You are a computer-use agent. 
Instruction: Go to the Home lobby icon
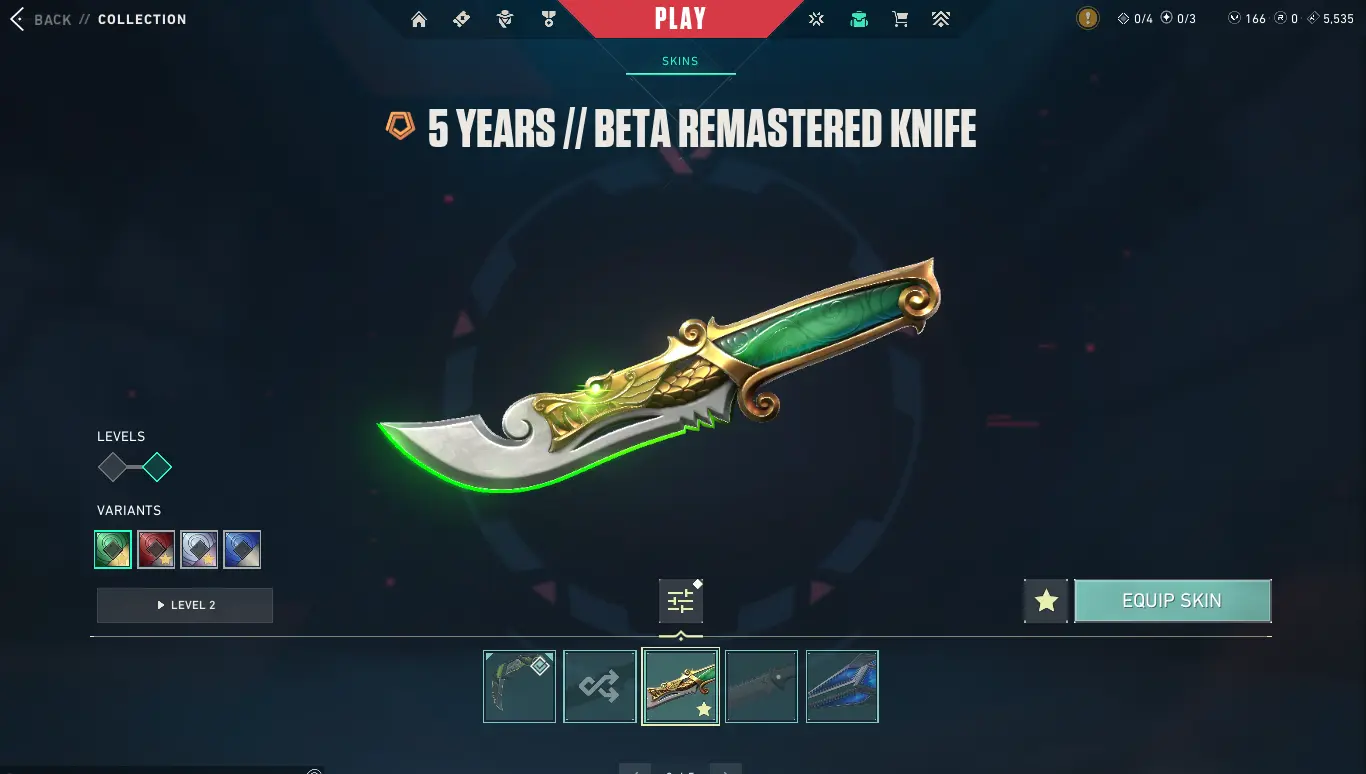(x=419, y=19)
